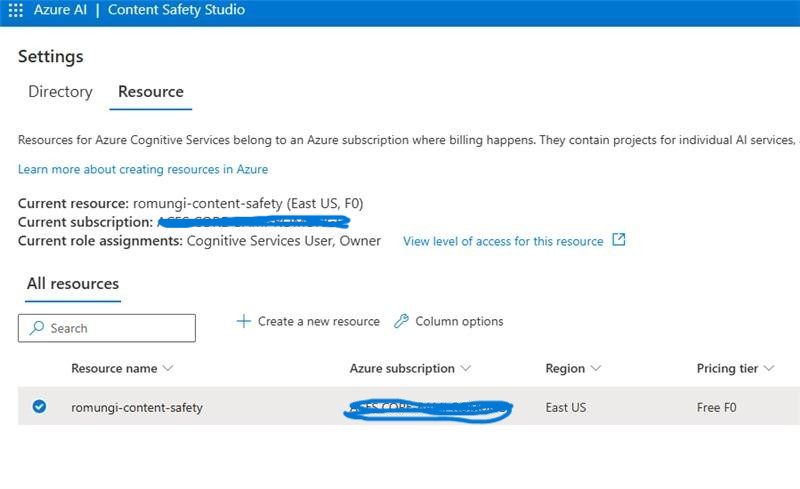Expand Pricing tier column chevron
This screenshot has height=489, width=800.
point(769,368)
